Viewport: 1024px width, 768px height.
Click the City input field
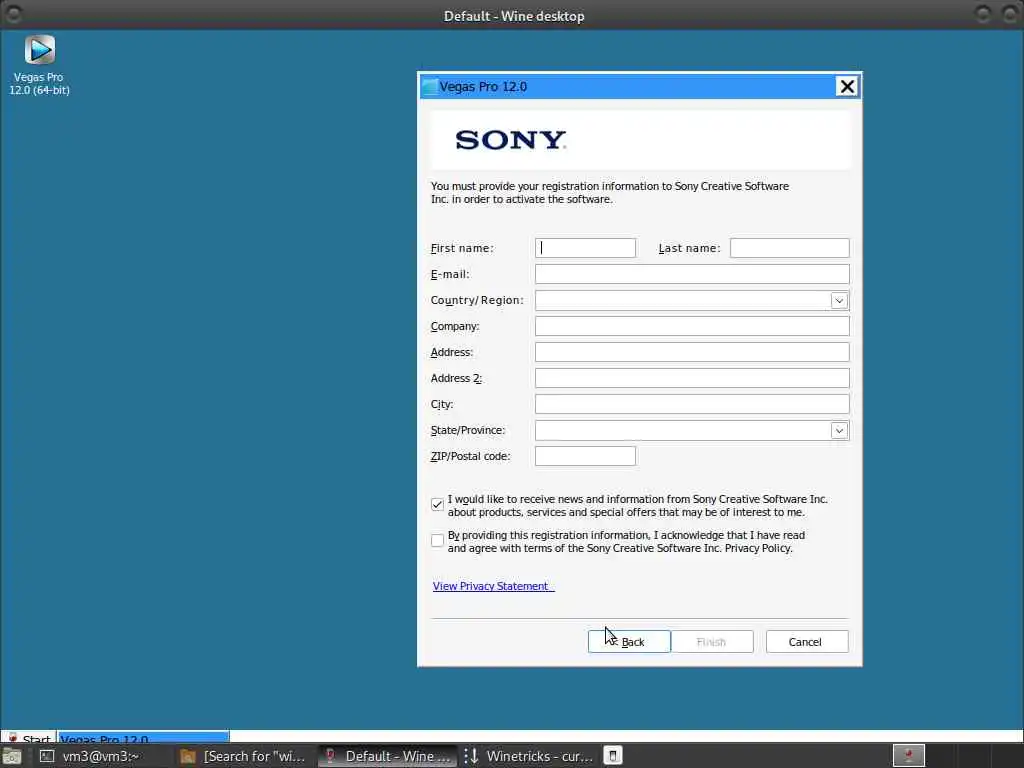pos(692,404)
